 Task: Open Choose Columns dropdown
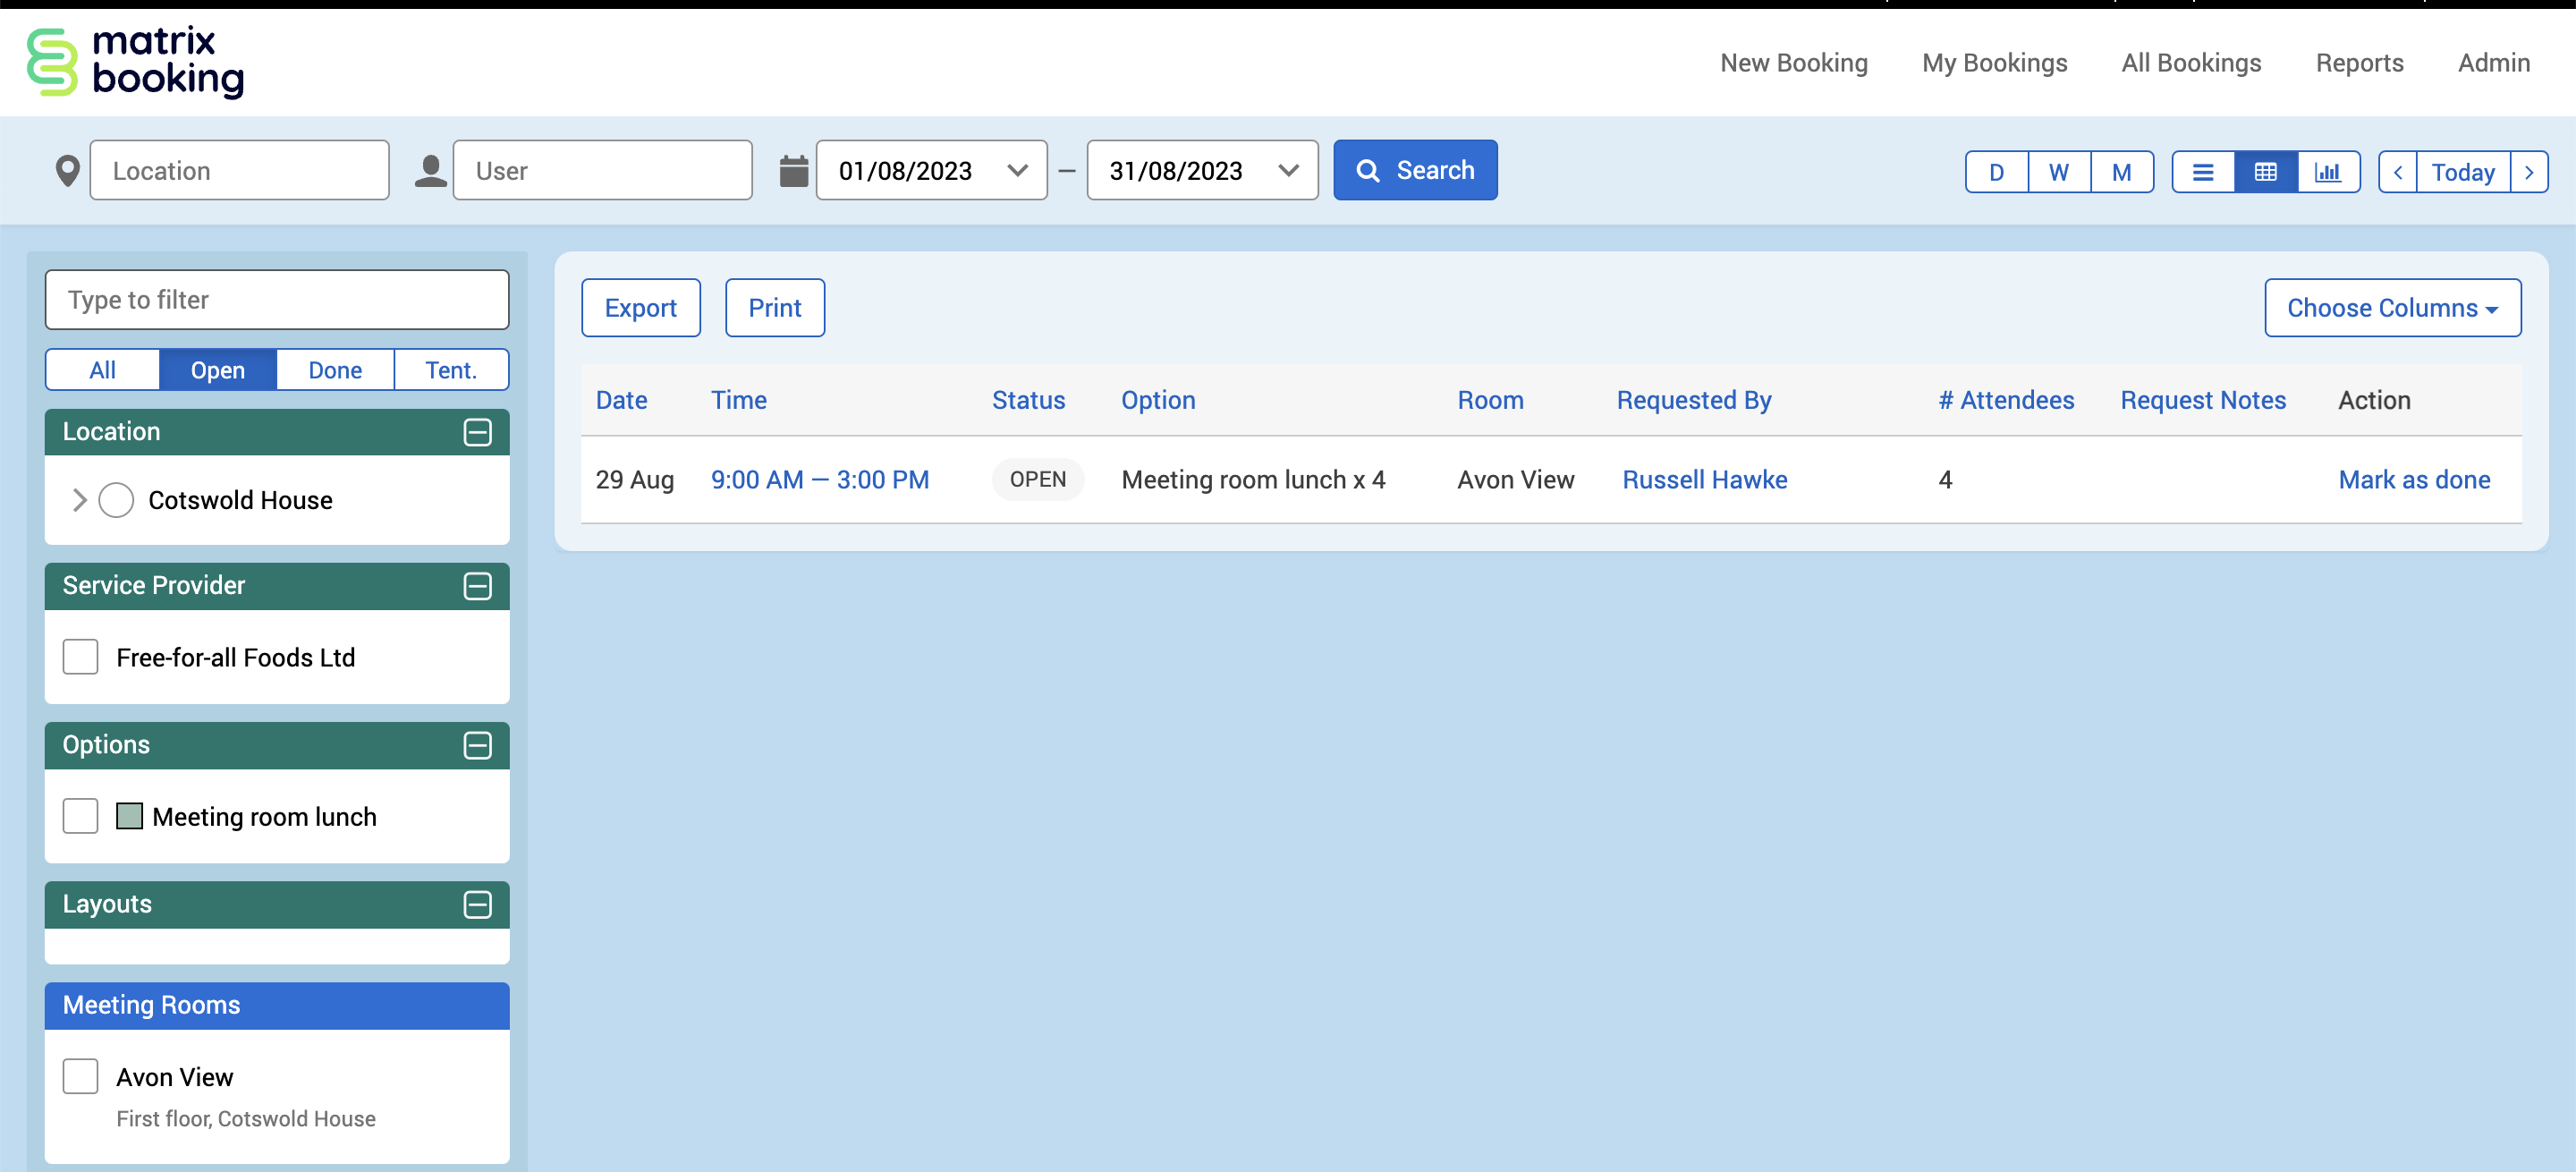pos(2391,308)
